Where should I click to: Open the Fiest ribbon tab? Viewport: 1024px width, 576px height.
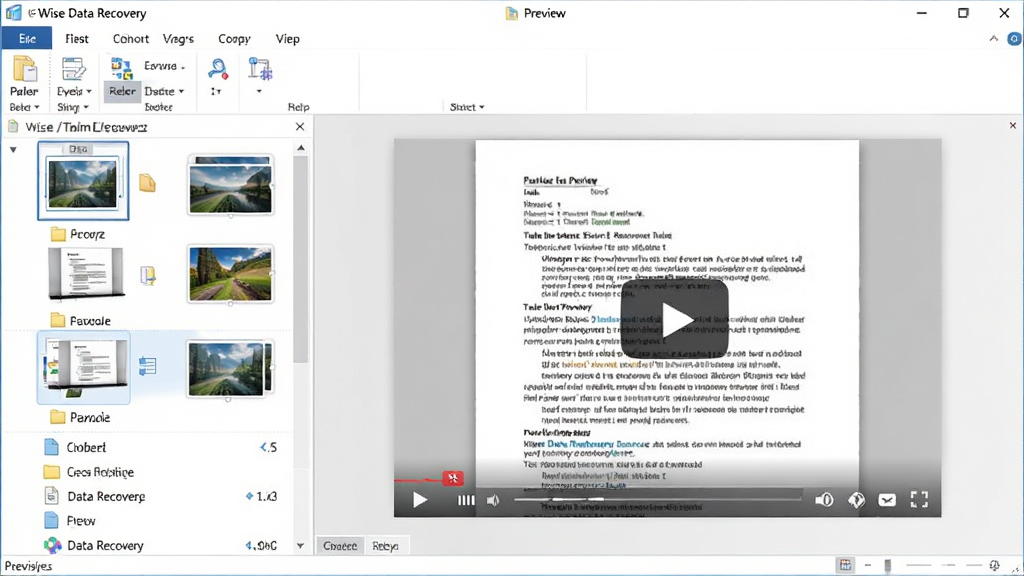click(x=76, y=39)
